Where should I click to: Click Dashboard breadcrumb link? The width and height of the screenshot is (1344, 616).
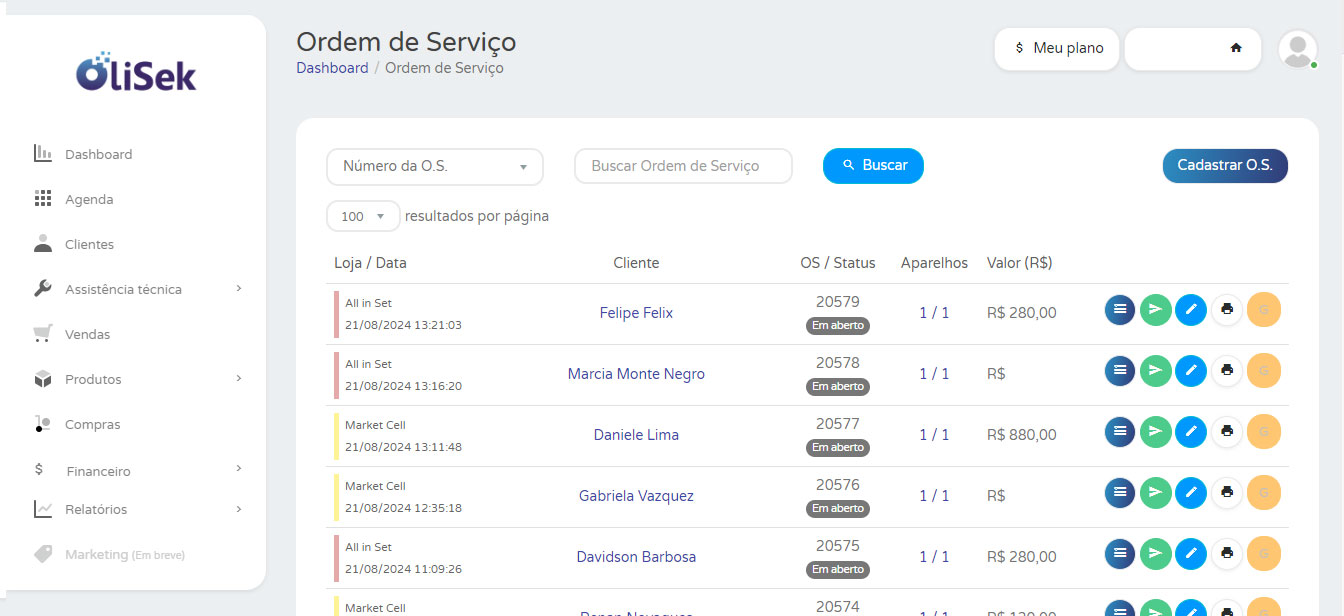332,68
